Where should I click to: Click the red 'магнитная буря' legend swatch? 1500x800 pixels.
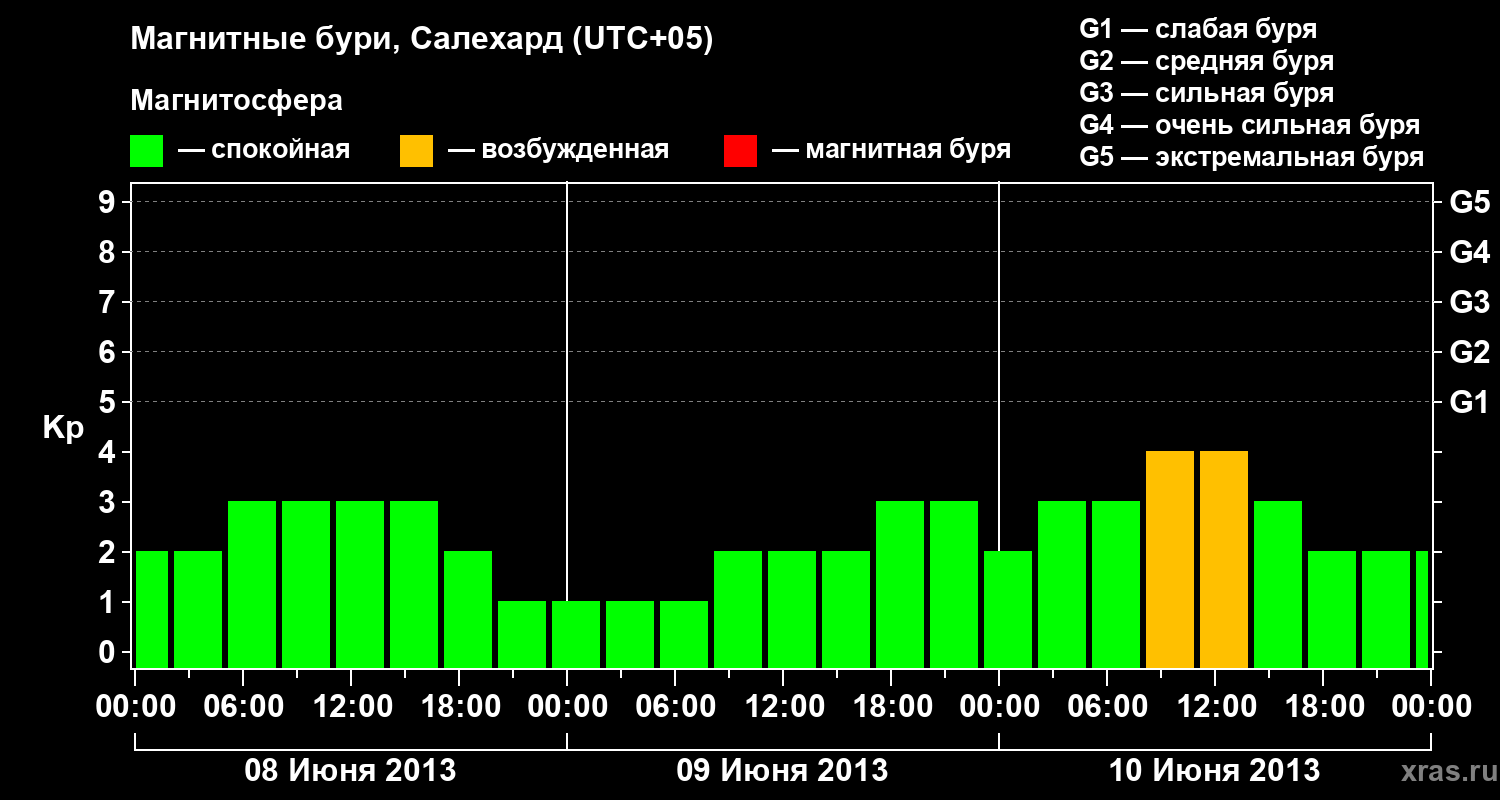pyautogui.click(x=740, y=150)
